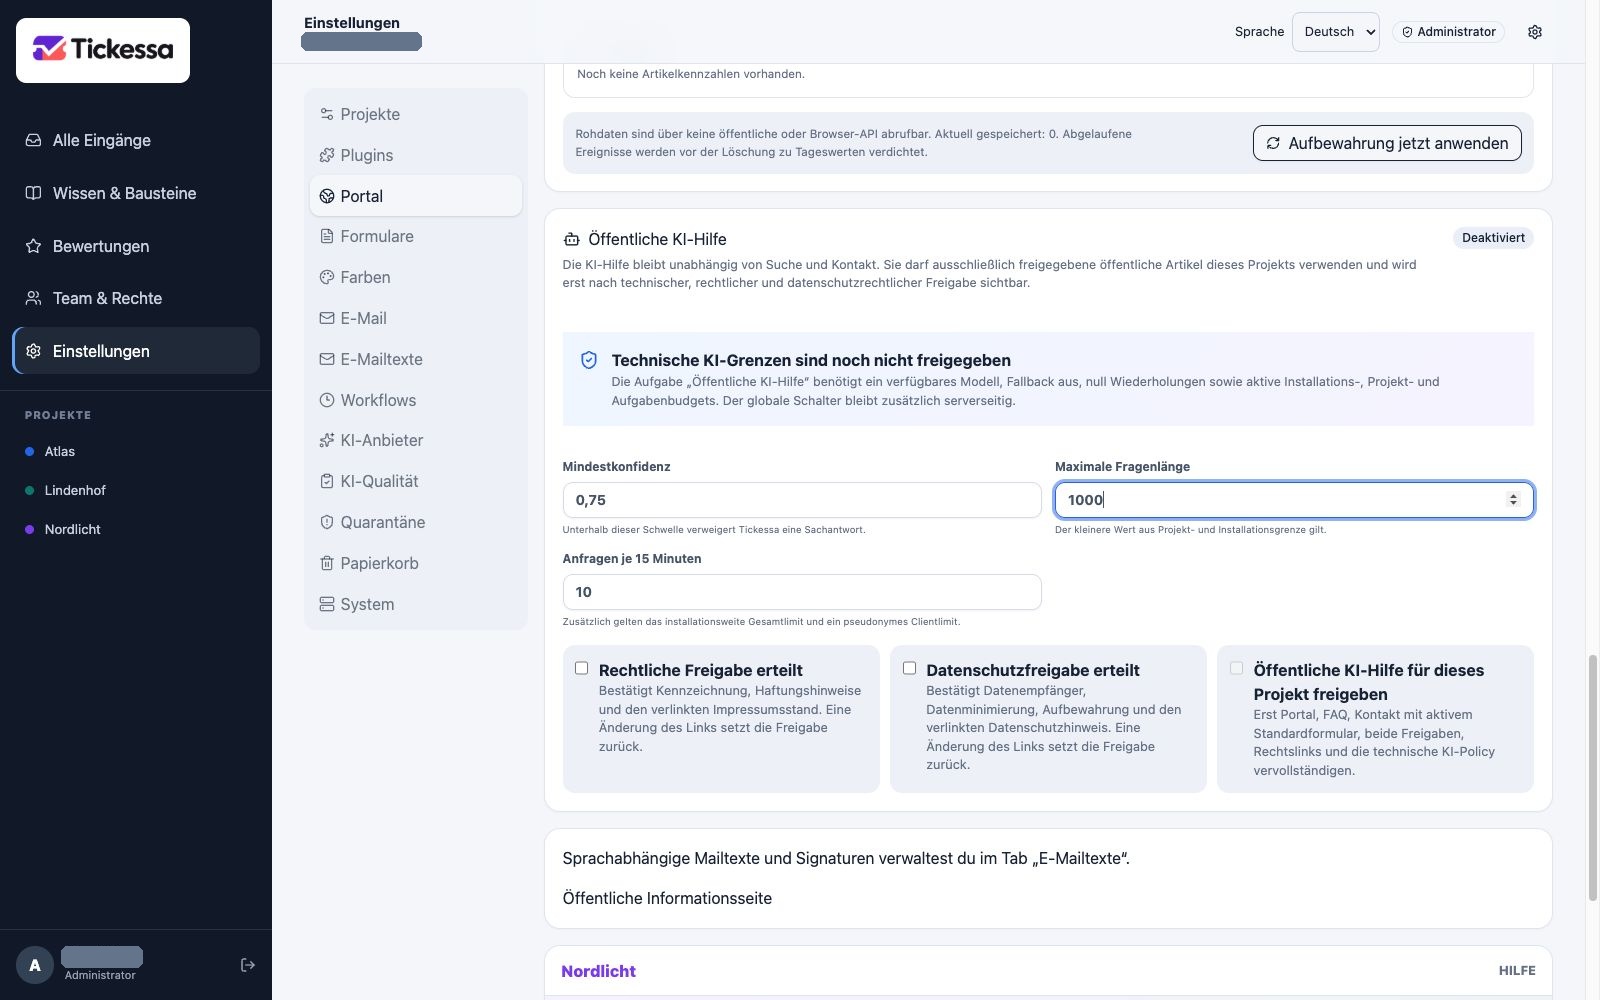Screen dimensions: 1600x1000
Task: Click the Maximale Fragenlänge stepper arrows
Action: [x=1513, y=500]
